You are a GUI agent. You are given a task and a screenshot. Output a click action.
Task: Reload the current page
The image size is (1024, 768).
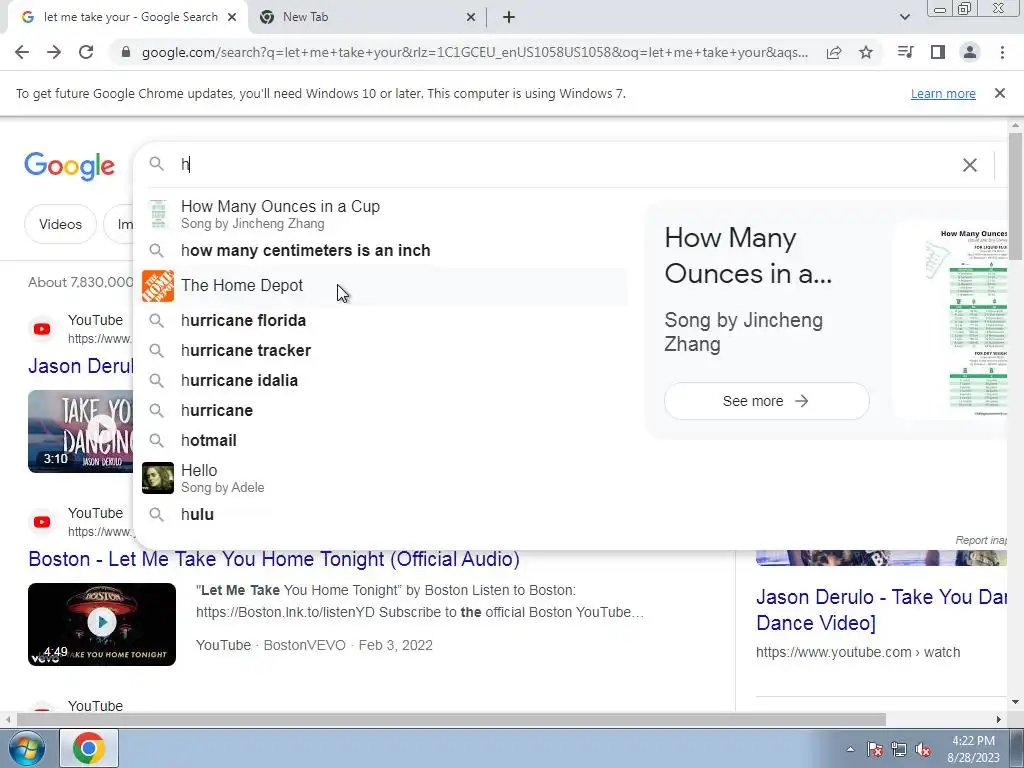tap(86, 52)
